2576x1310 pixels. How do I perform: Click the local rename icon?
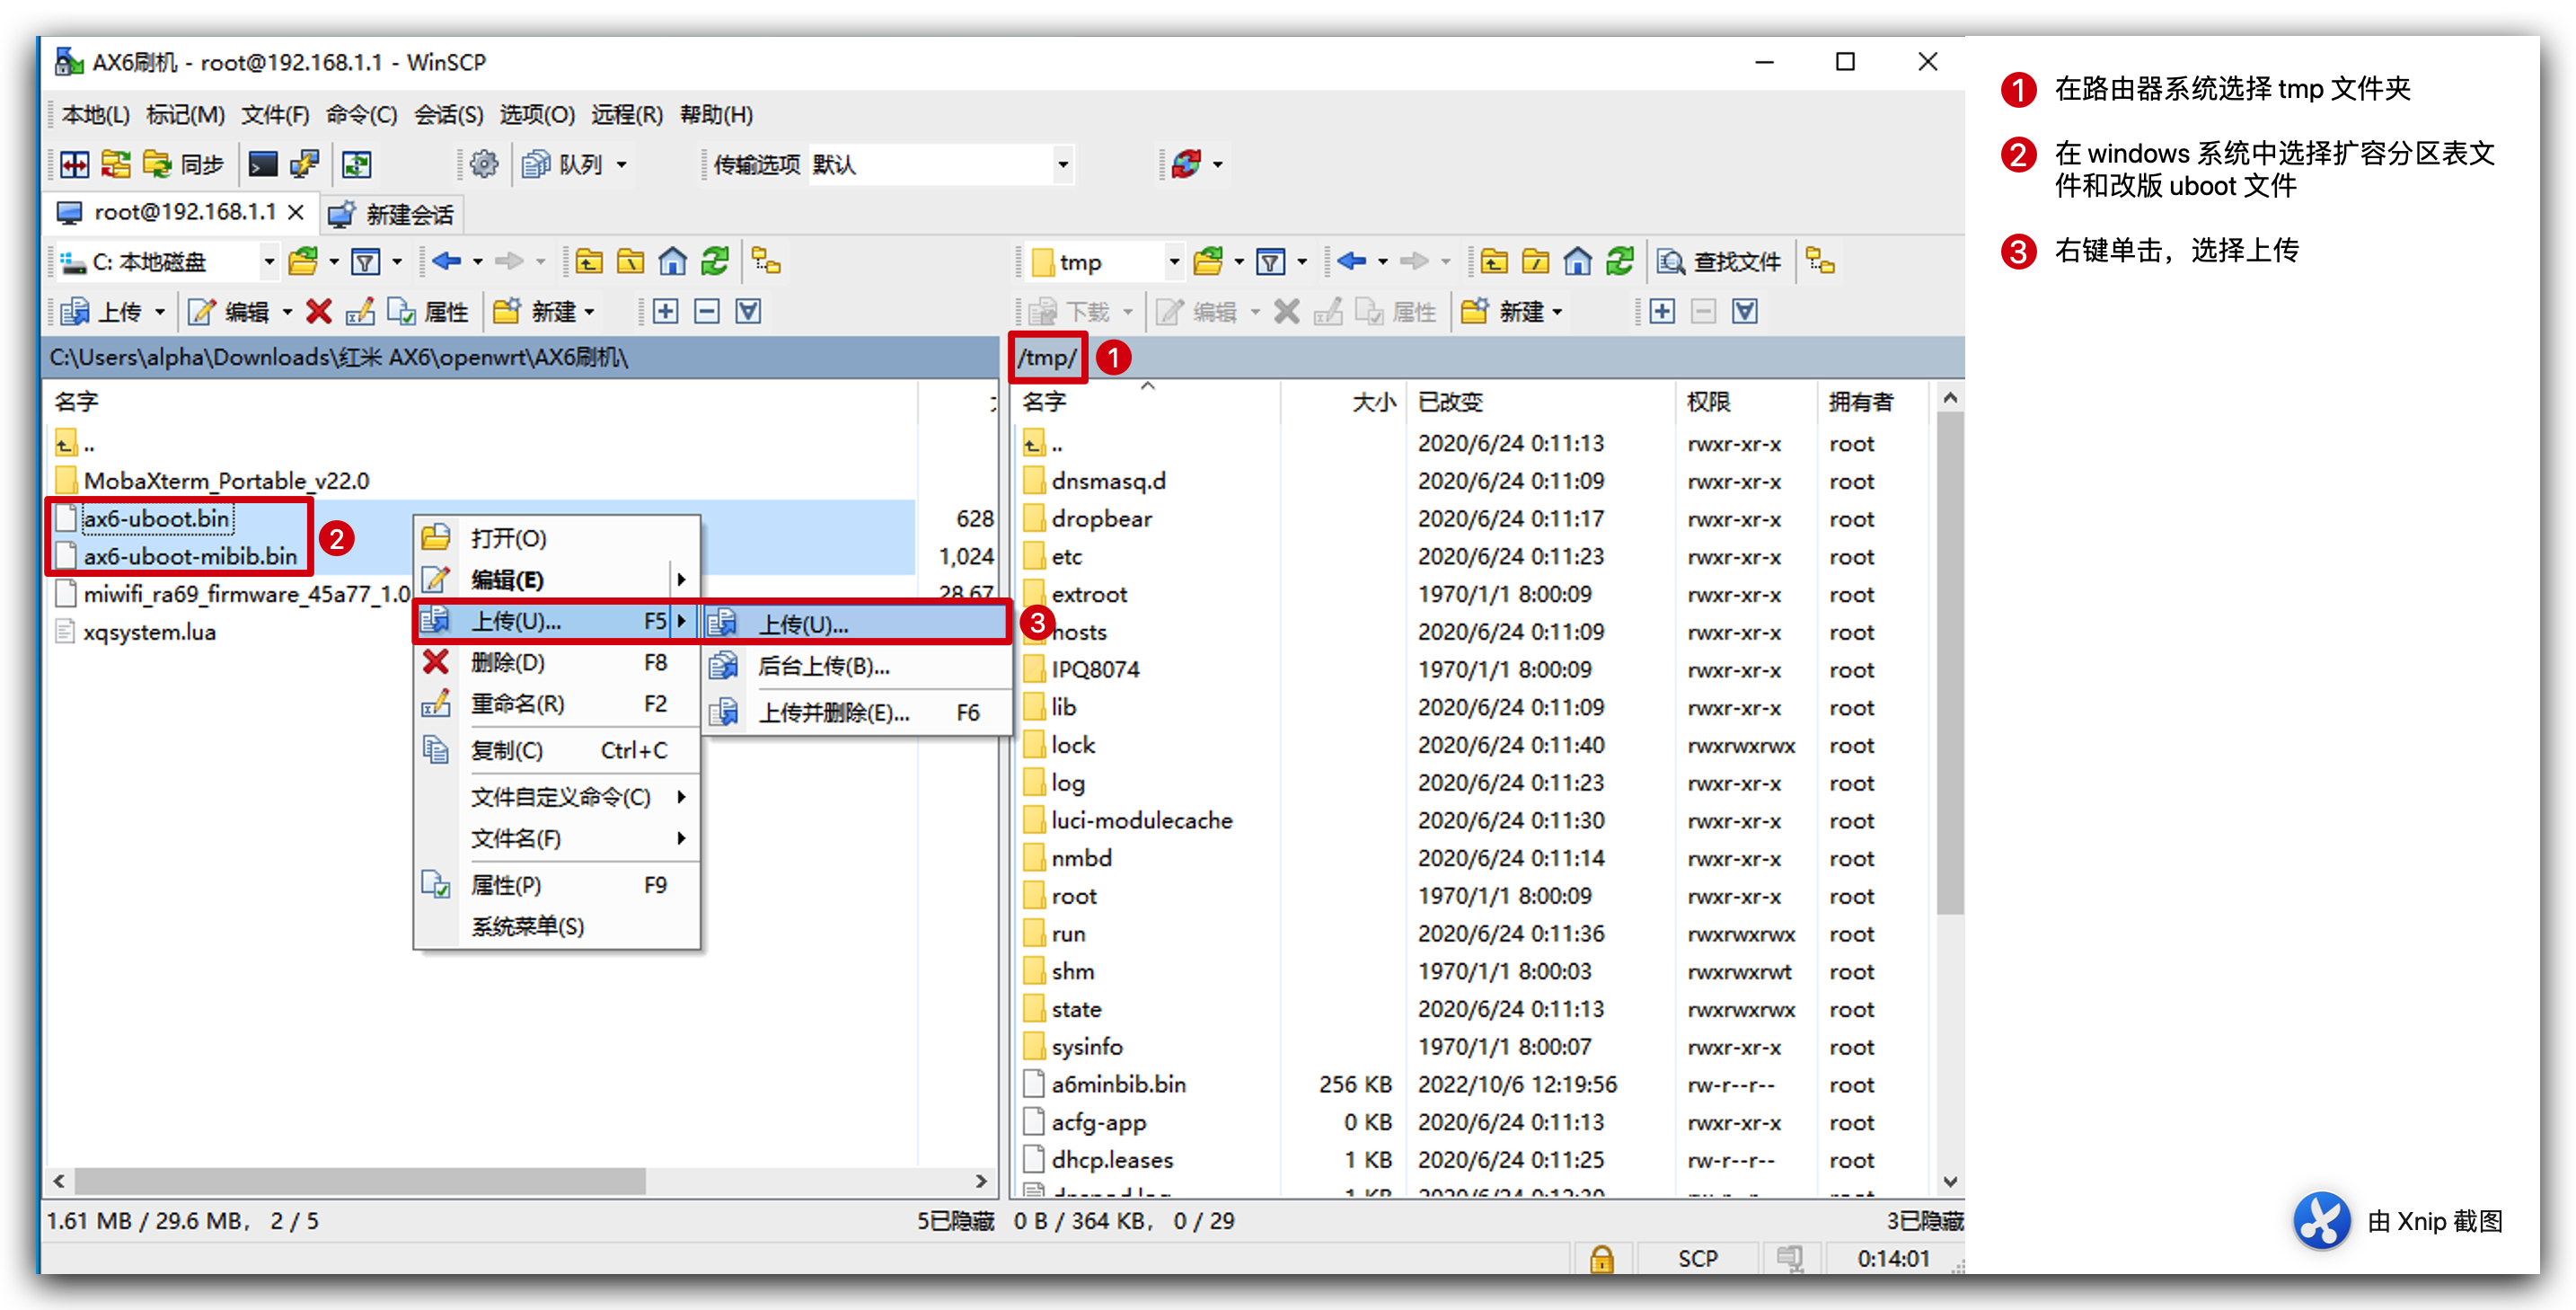coord(360,312)
